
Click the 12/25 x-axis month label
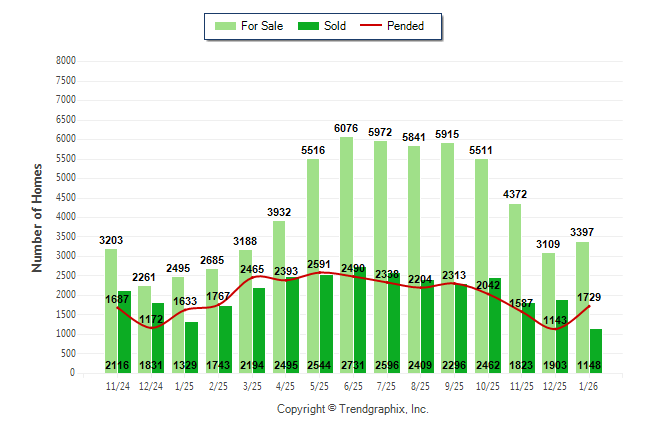(556, 384)
